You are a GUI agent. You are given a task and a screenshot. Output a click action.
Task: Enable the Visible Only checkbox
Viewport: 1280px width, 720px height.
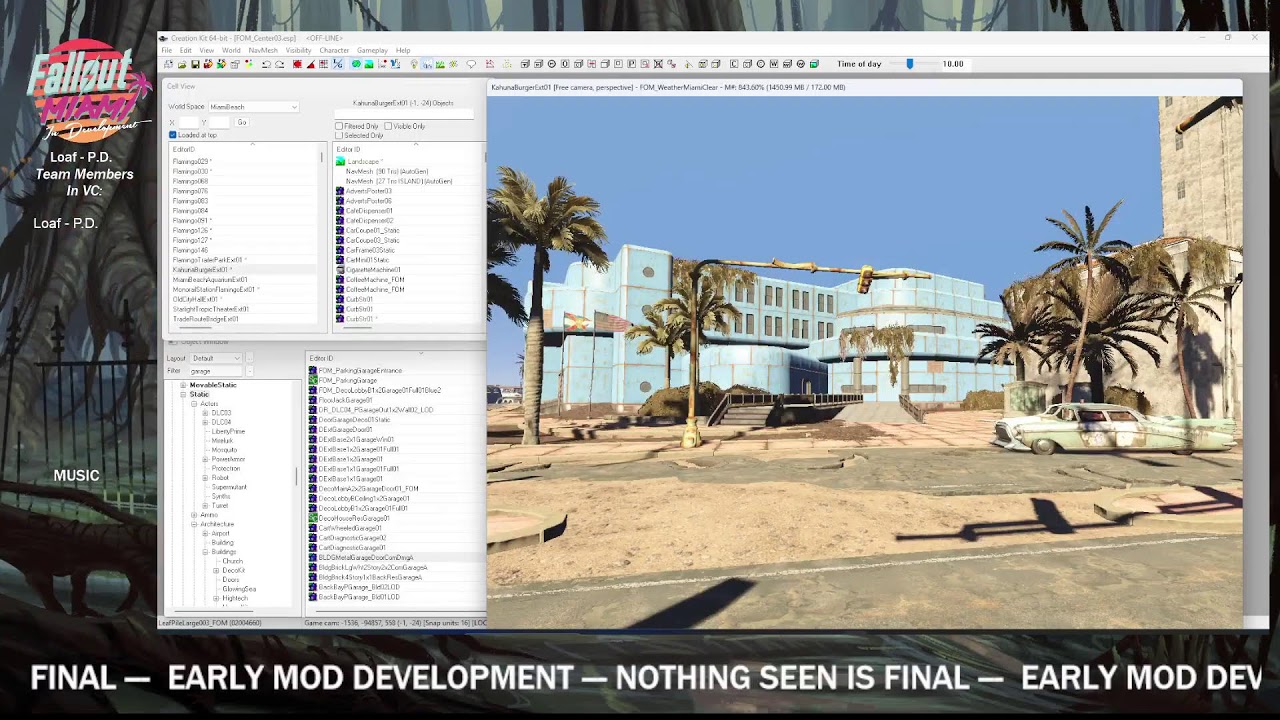(388, 127)
